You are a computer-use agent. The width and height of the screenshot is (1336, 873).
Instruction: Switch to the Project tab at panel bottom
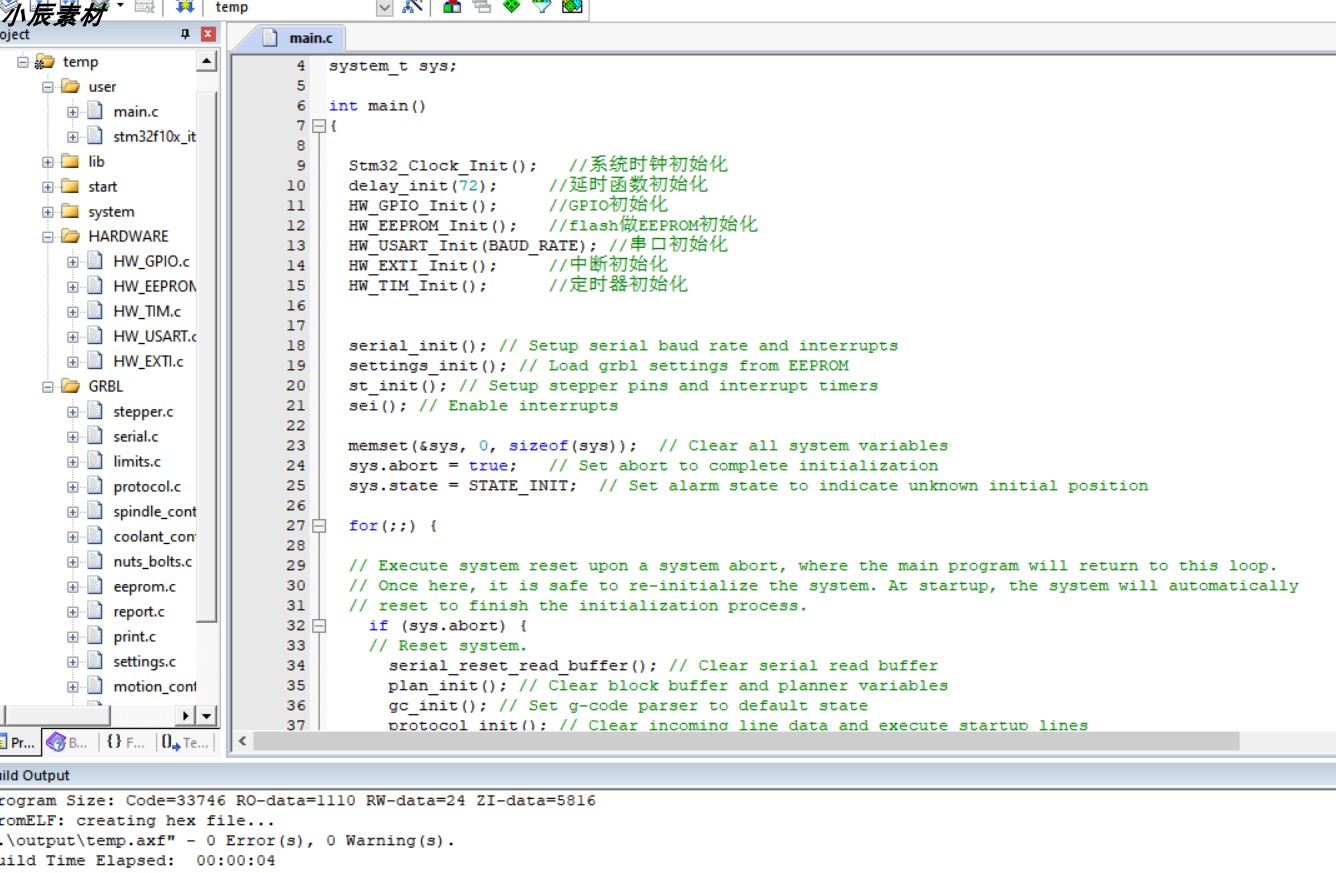[x=18, y=742]
